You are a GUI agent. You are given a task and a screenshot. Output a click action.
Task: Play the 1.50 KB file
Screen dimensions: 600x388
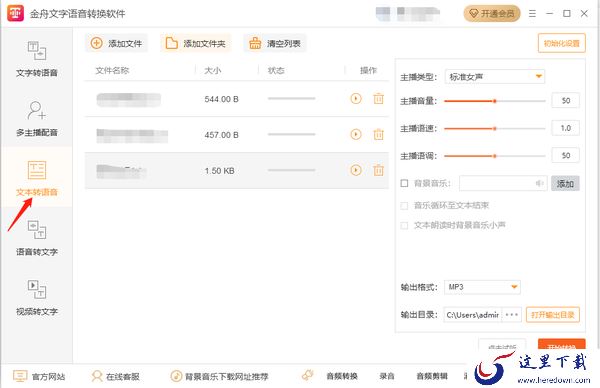pyautogui.click(x=356, y=170)
